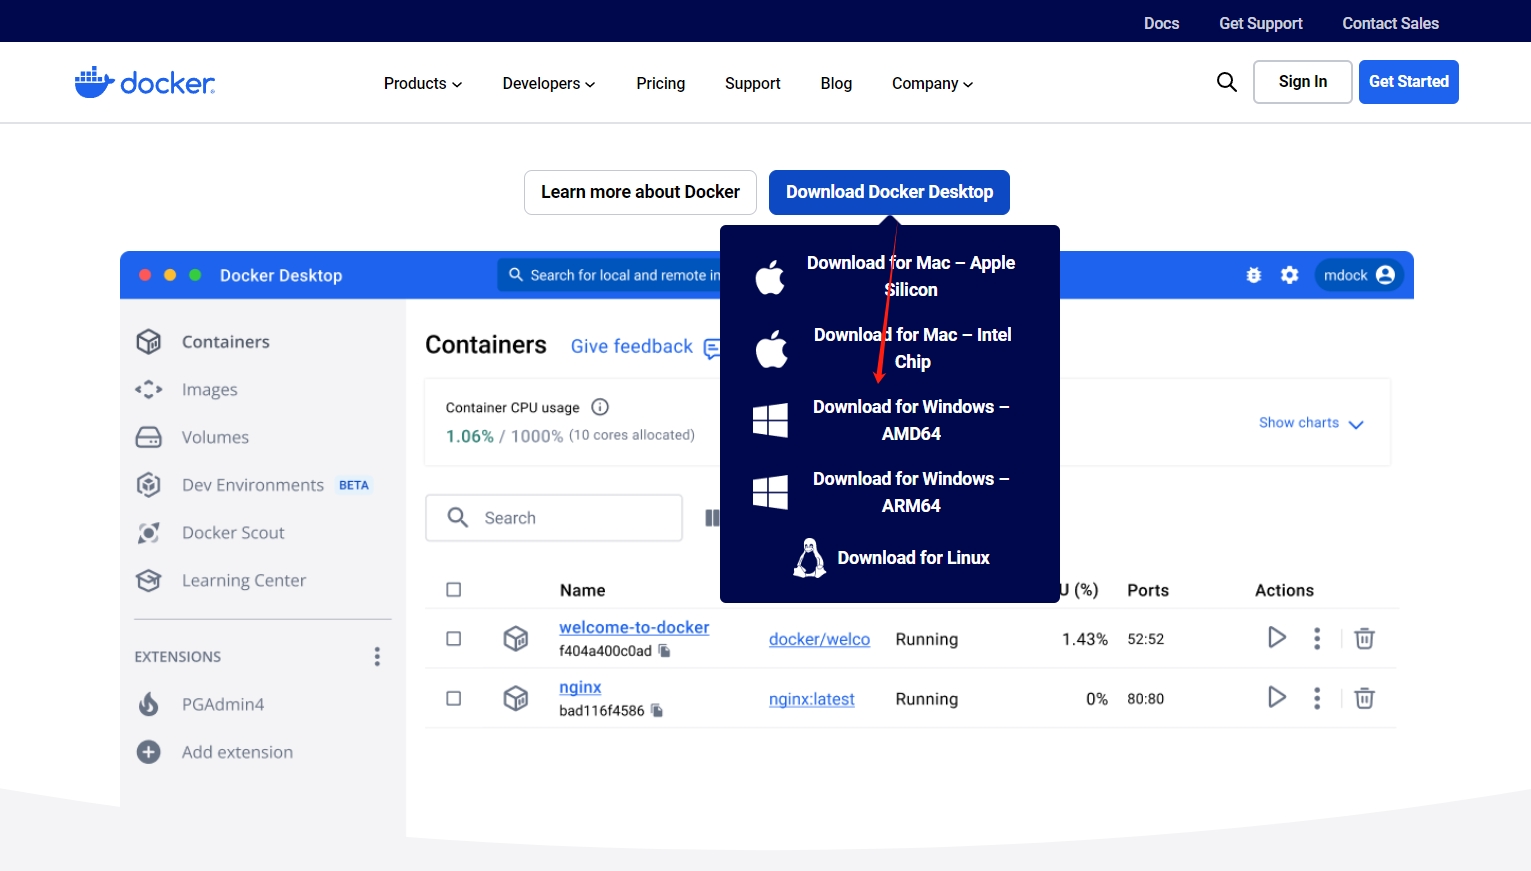The height and width of the screenshot is (871, 1531).
Task: Open the Docs link in top bar
Action: tap(1161, 23)
